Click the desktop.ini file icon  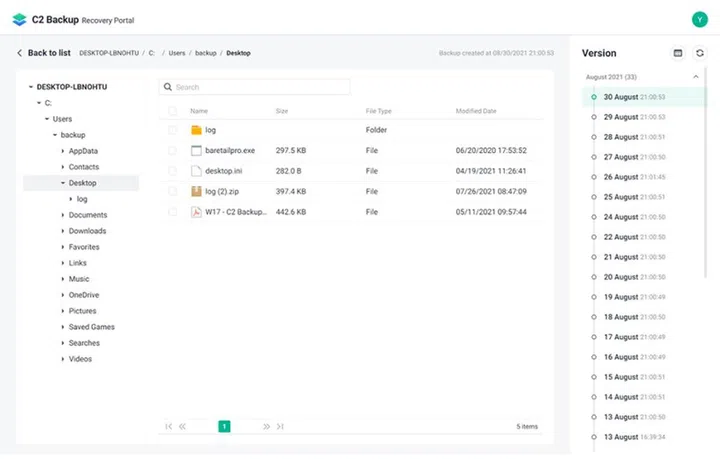point(196,171)
